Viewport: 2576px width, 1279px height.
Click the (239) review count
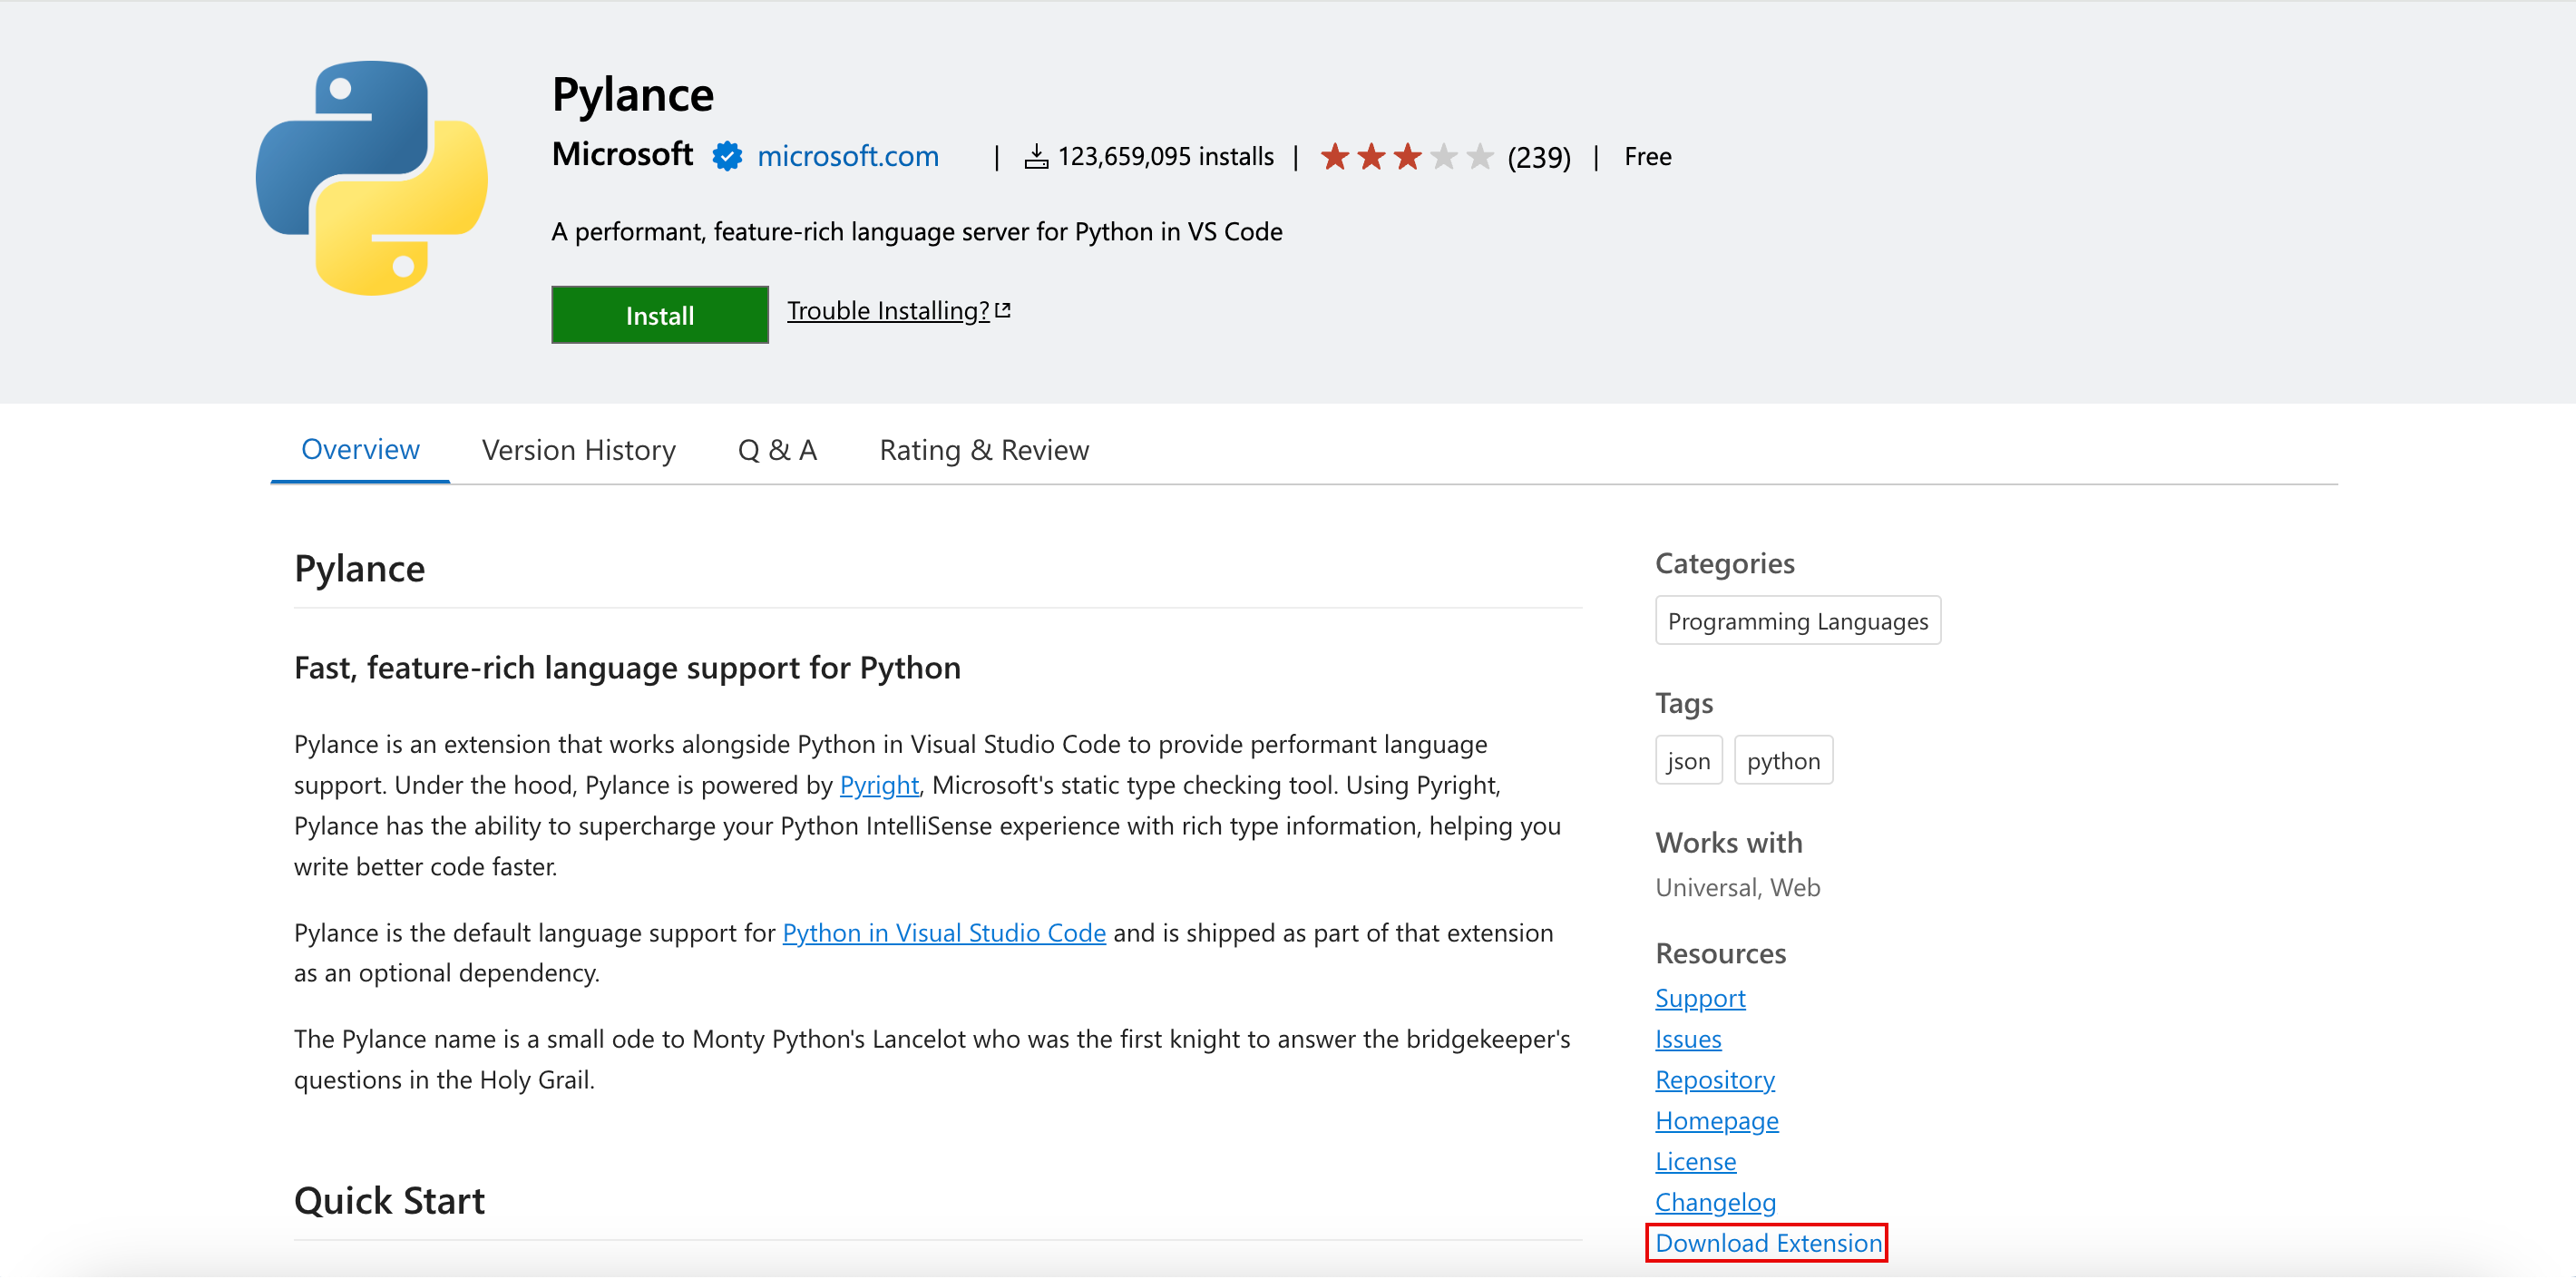(x=1539, y=158)
